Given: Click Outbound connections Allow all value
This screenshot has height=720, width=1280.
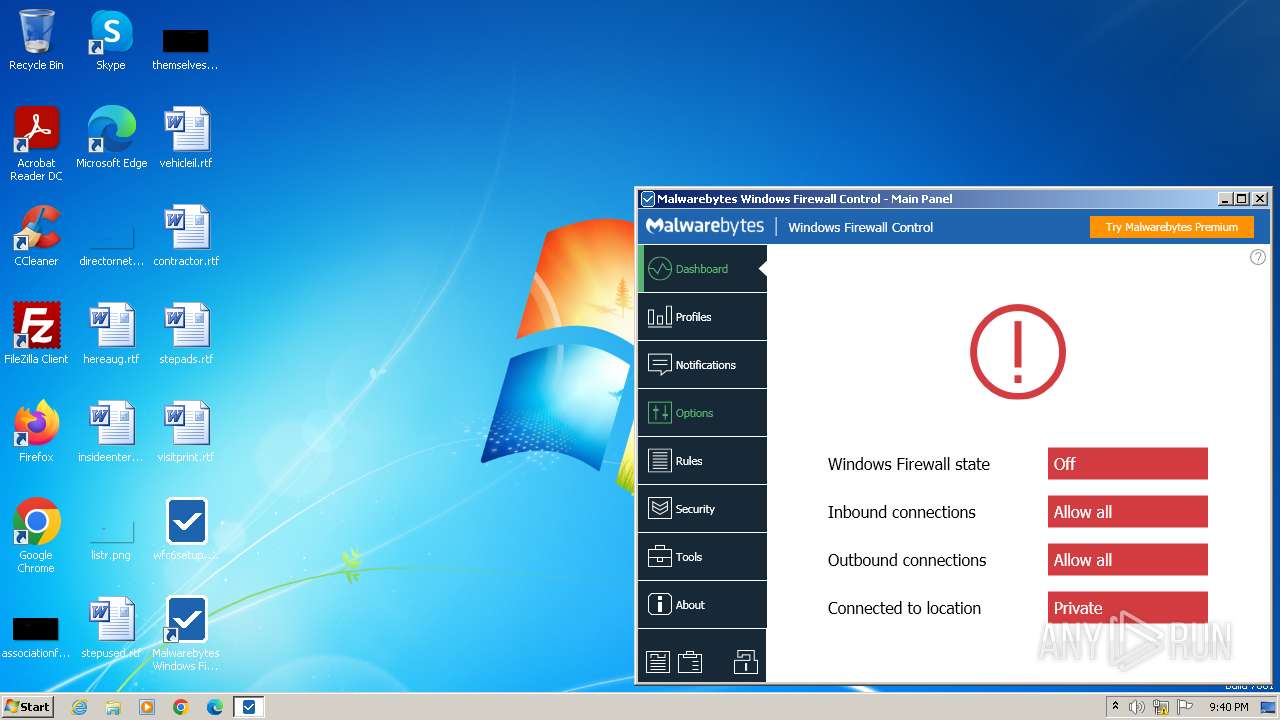Looking at the screenshot, I should tap(1128, 560).
